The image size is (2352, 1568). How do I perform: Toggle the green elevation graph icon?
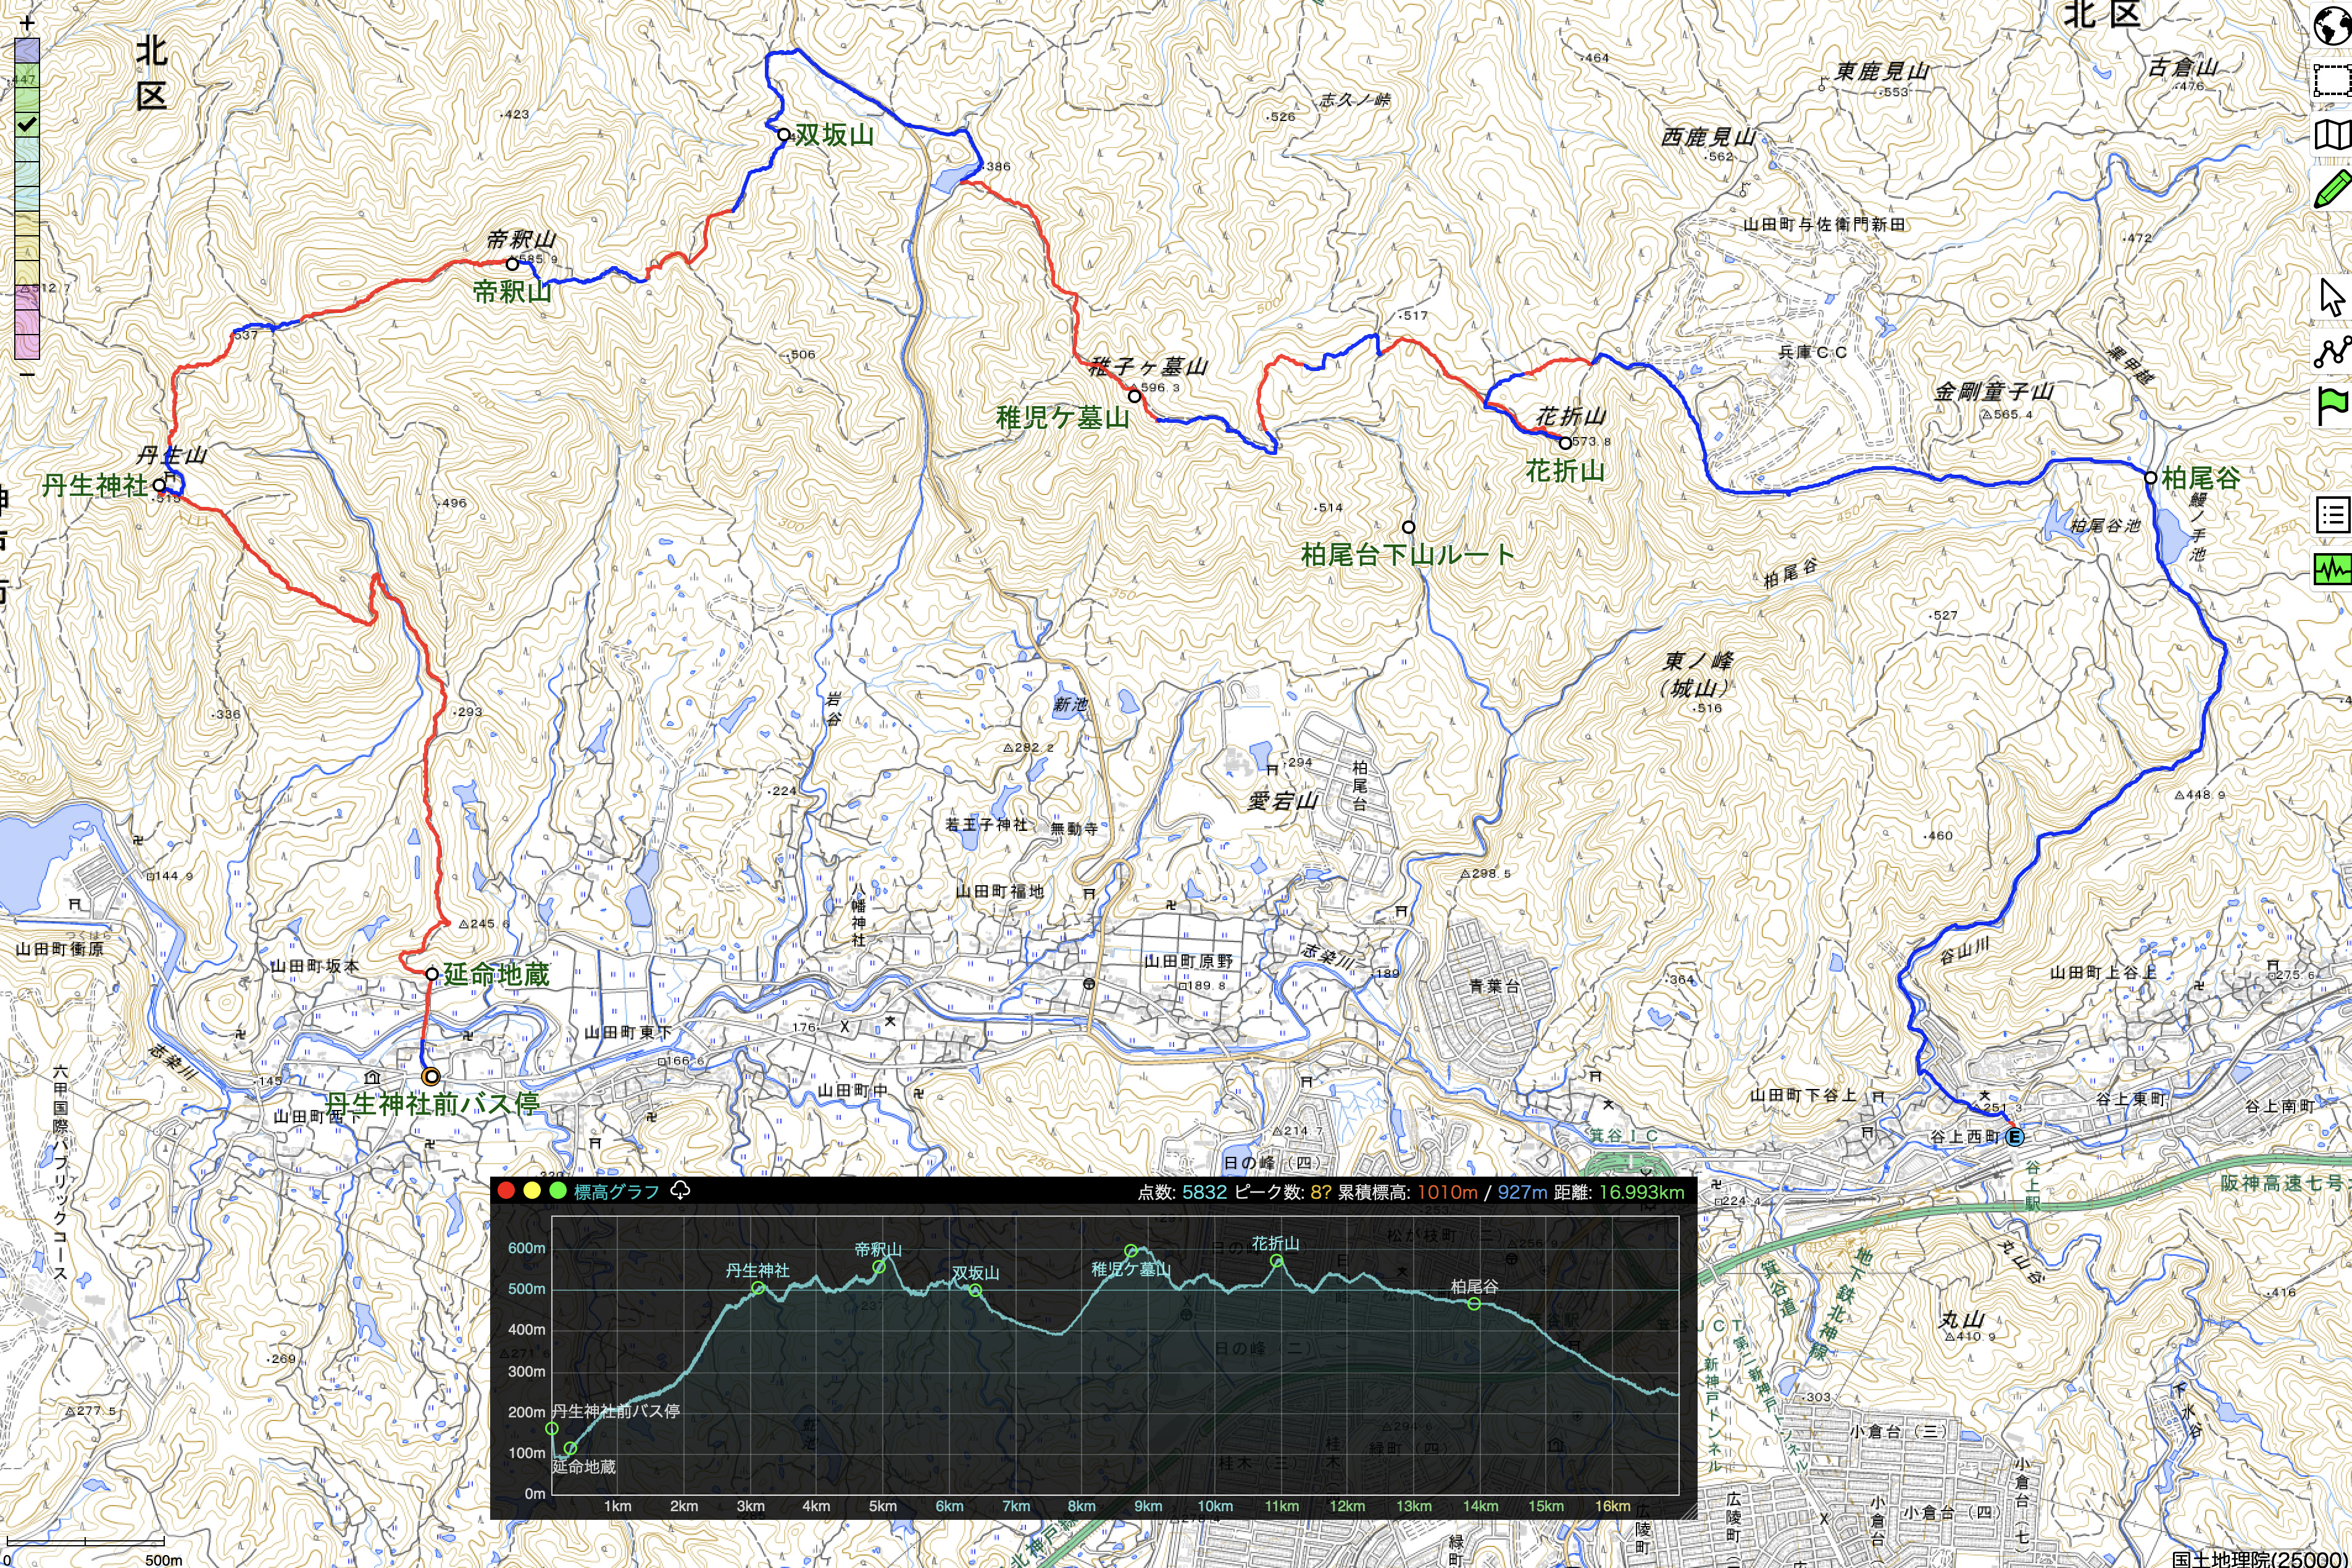pos(2333,569)
